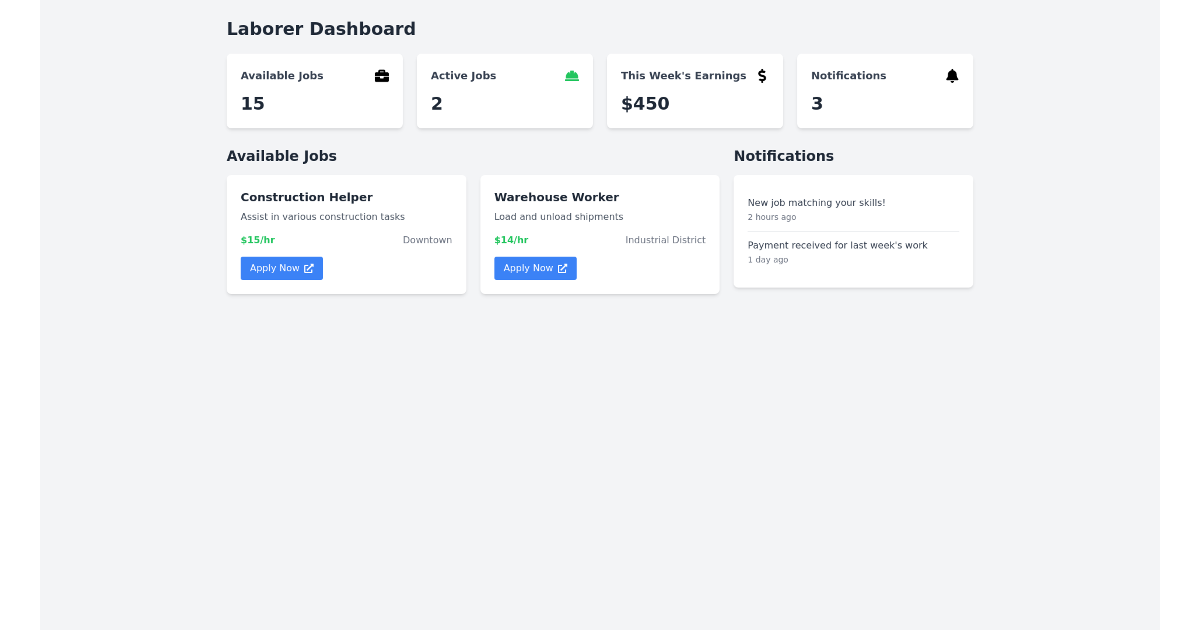This screenshot has height=630, width=1200.
Task: Open the Warehouse Worker job card
Action: point(600,233)
